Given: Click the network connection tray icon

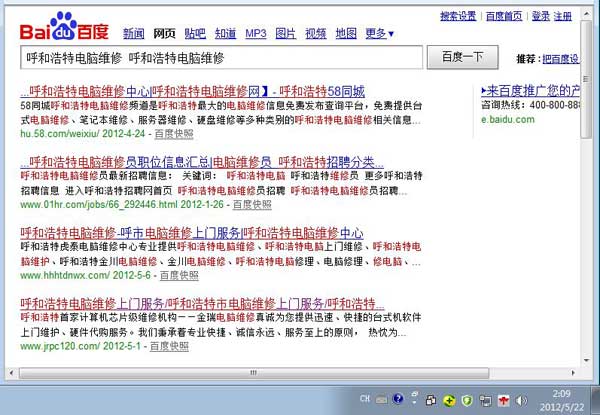Looking at the screenshot, I should [x=485, y=400].
